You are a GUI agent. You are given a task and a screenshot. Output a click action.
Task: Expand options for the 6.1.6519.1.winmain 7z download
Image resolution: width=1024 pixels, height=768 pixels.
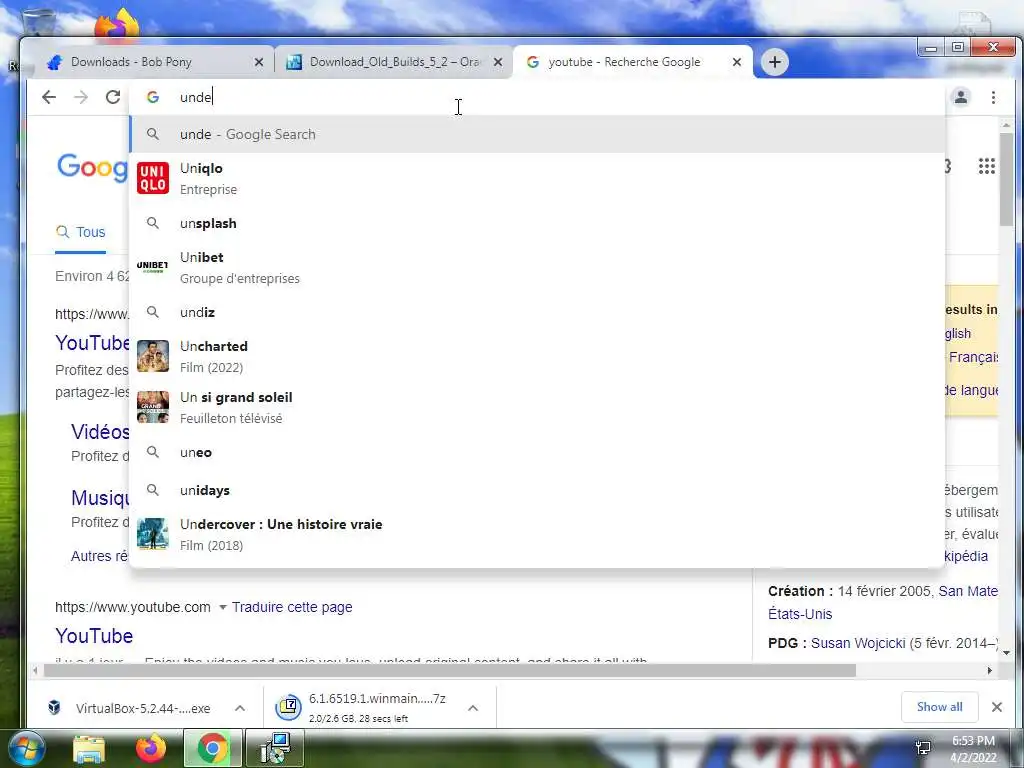[473, 708]
